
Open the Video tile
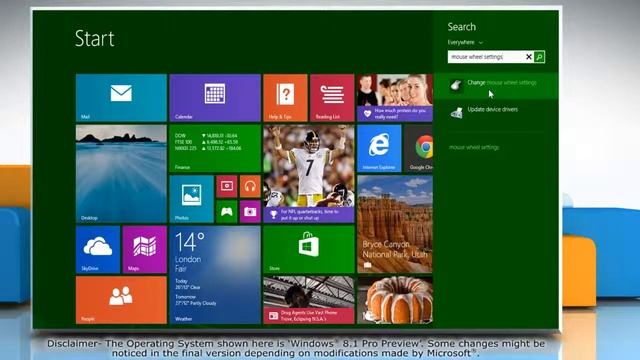227,187
